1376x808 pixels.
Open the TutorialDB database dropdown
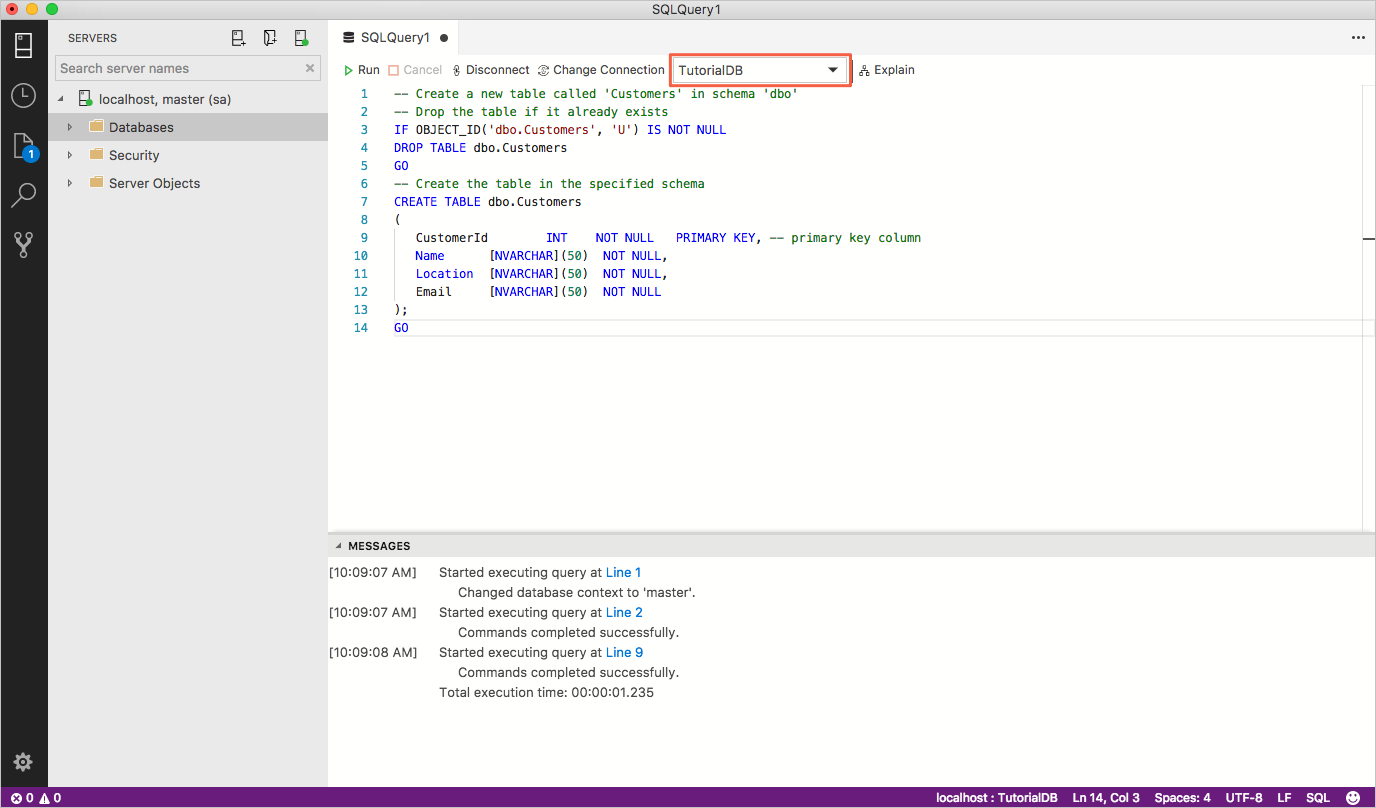click(759, 70)
